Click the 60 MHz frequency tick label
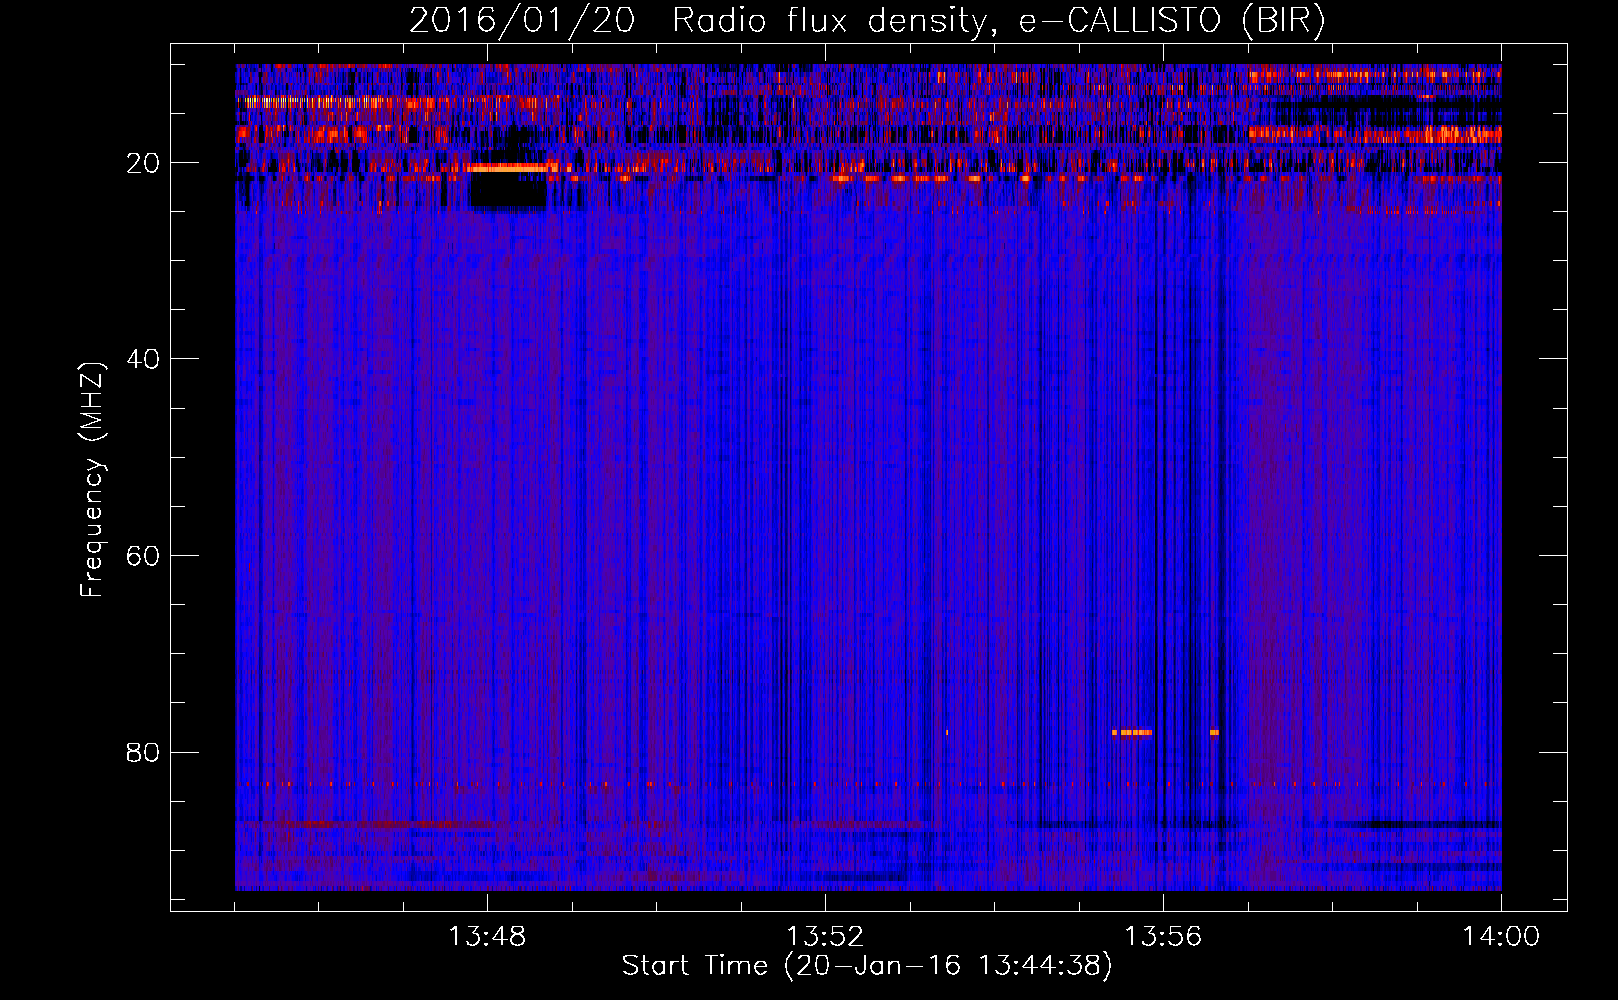Image resolution: width=1618 pixels, height=1000 pixels. tap(143, 556)
